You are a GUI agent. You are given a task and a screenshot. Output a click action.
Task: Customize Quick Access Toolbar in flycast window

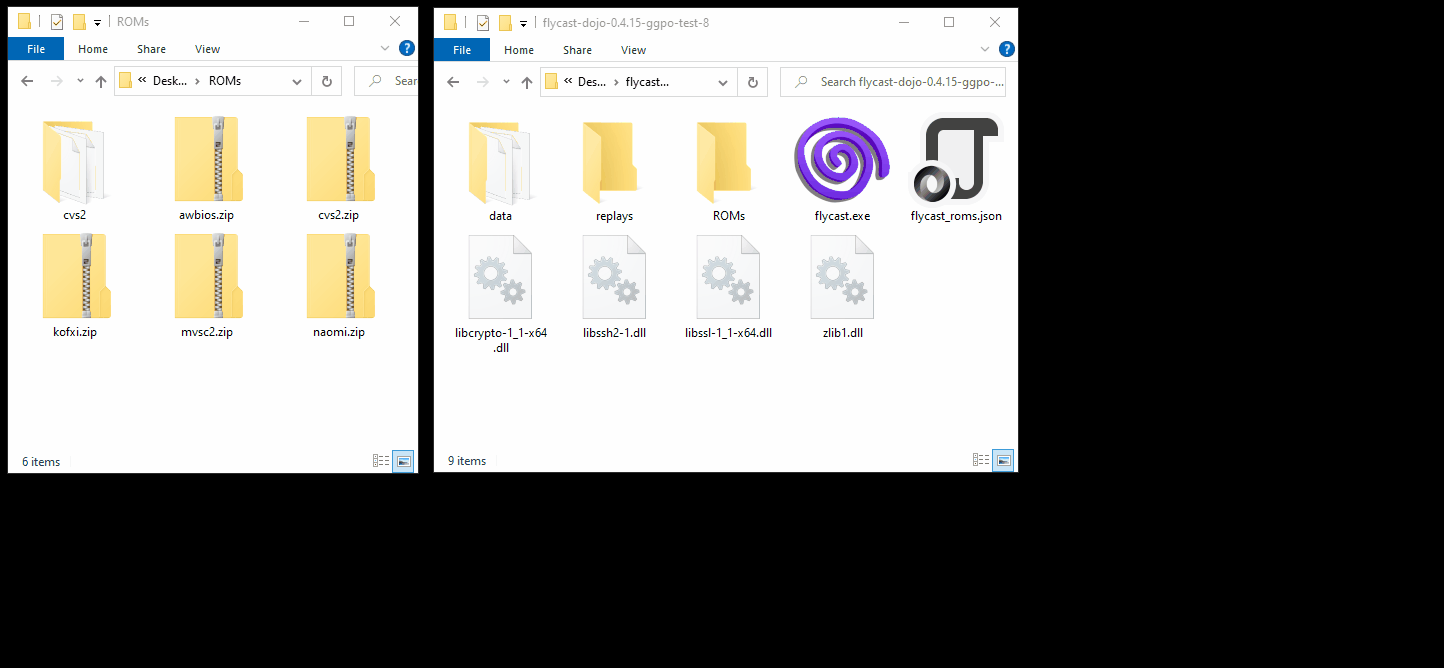(x=523, y=22)
